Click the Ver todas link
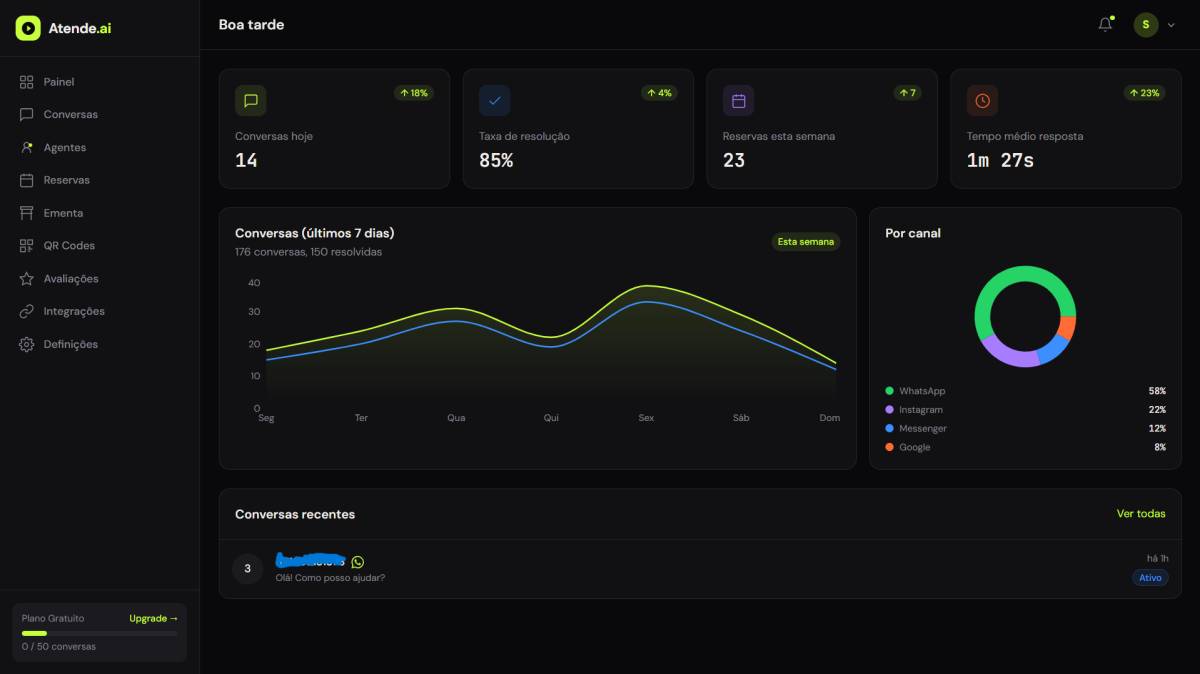1200x674 pixels. click(x=1141, y=514)
